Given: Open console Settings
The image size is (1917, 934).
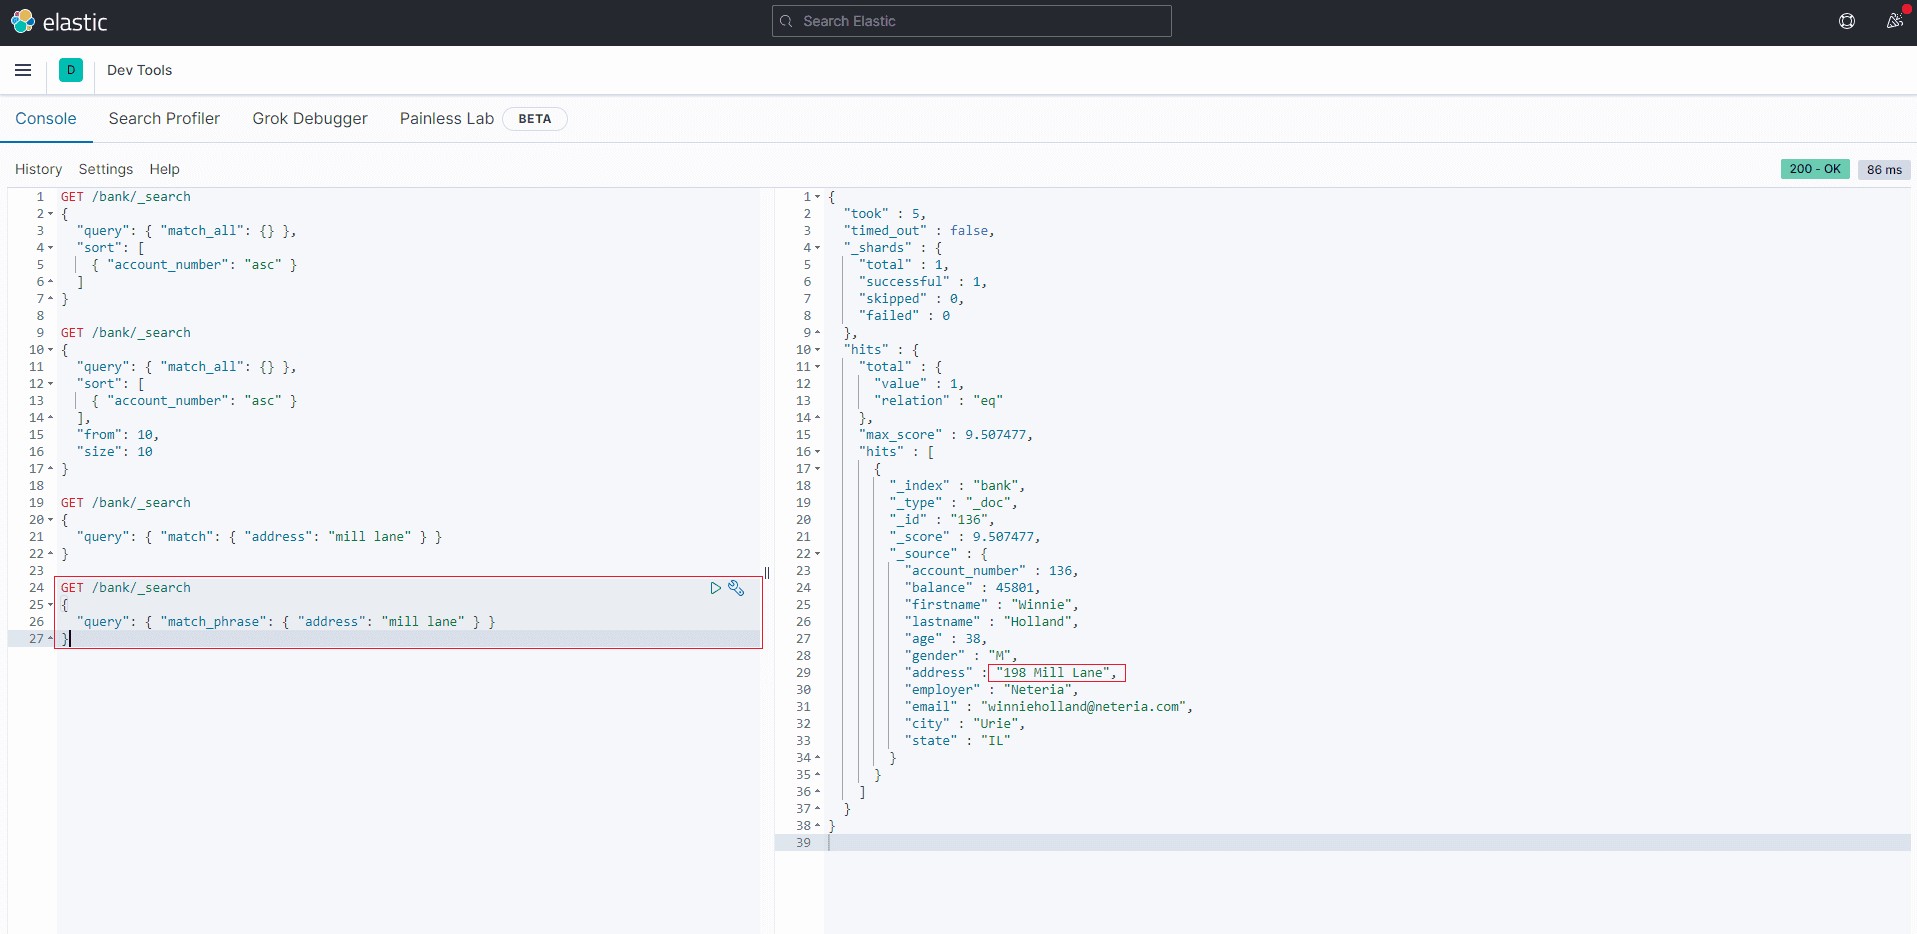Looking at the screenshot, I should click(x=105, y=169).
